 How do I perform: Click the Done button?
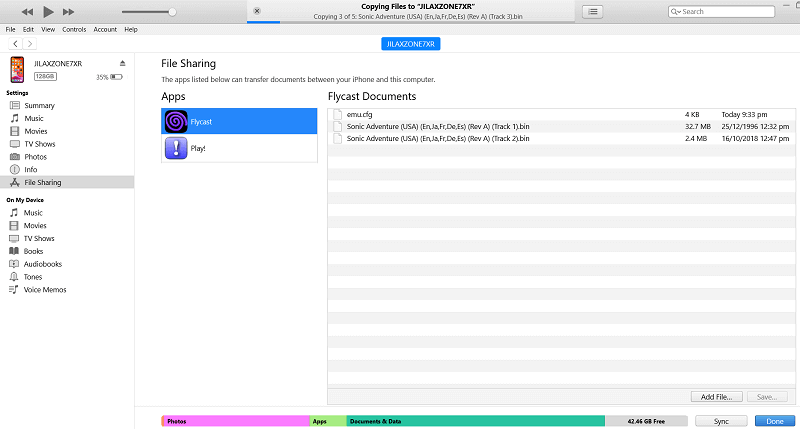(774, 421)
